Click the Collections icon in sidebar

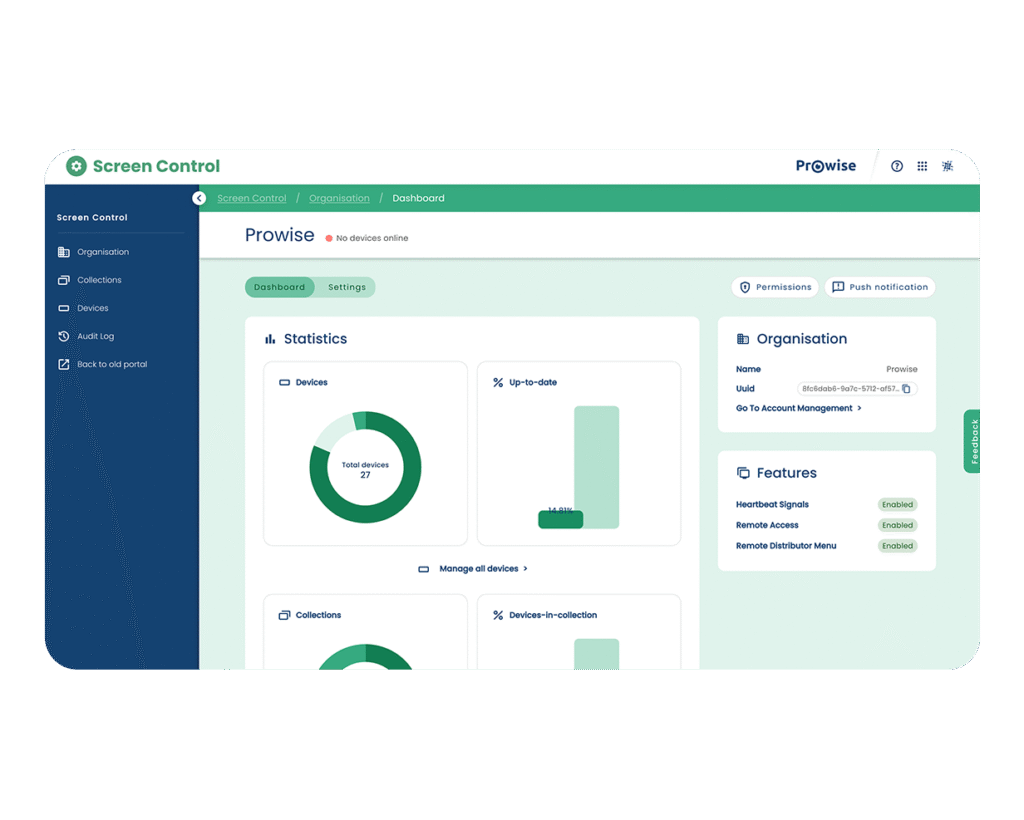pos(64,281)
